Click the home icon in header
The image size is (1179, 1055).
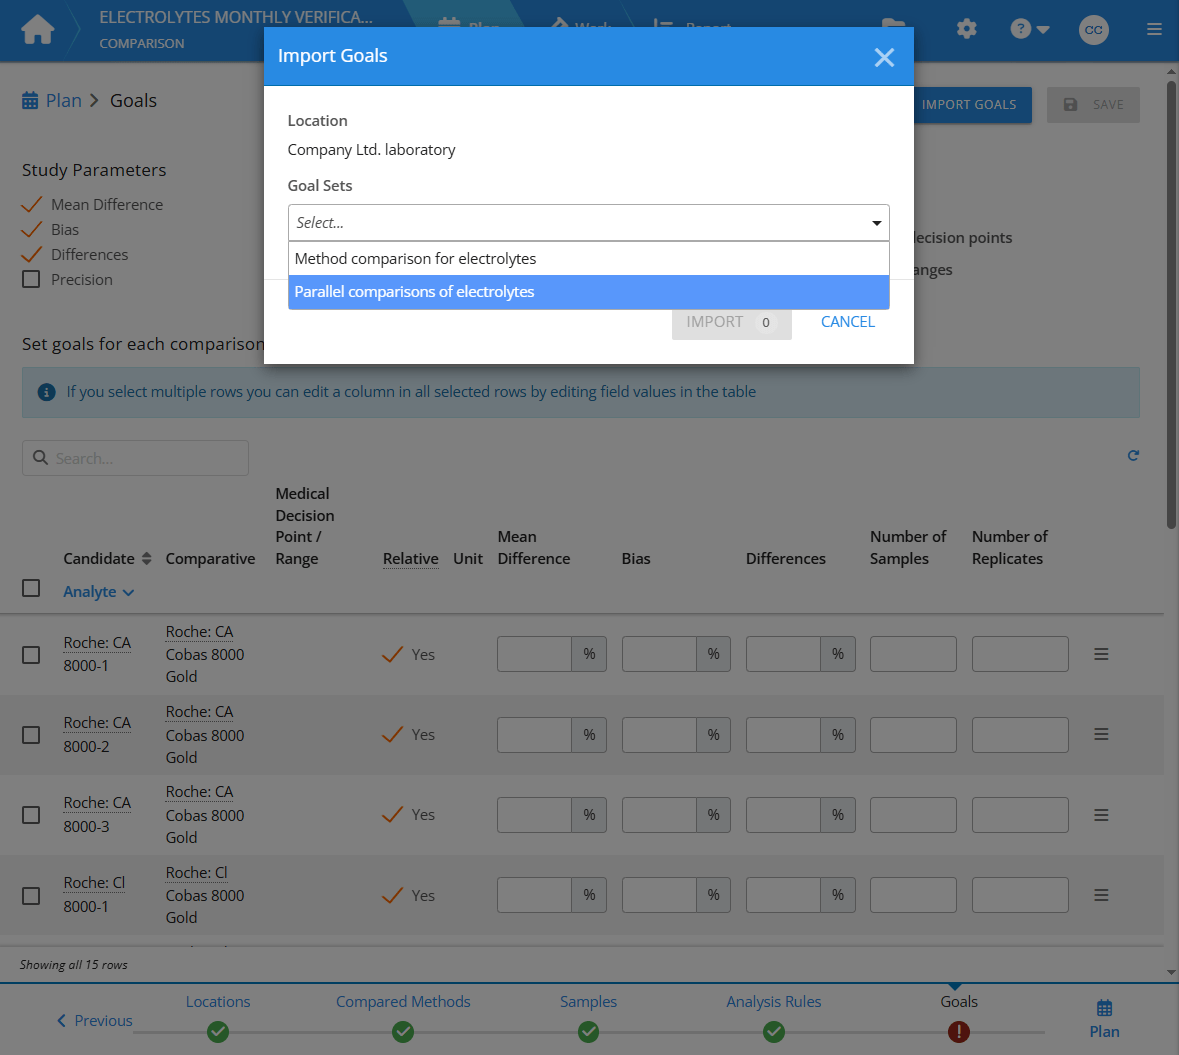(38, 30)
